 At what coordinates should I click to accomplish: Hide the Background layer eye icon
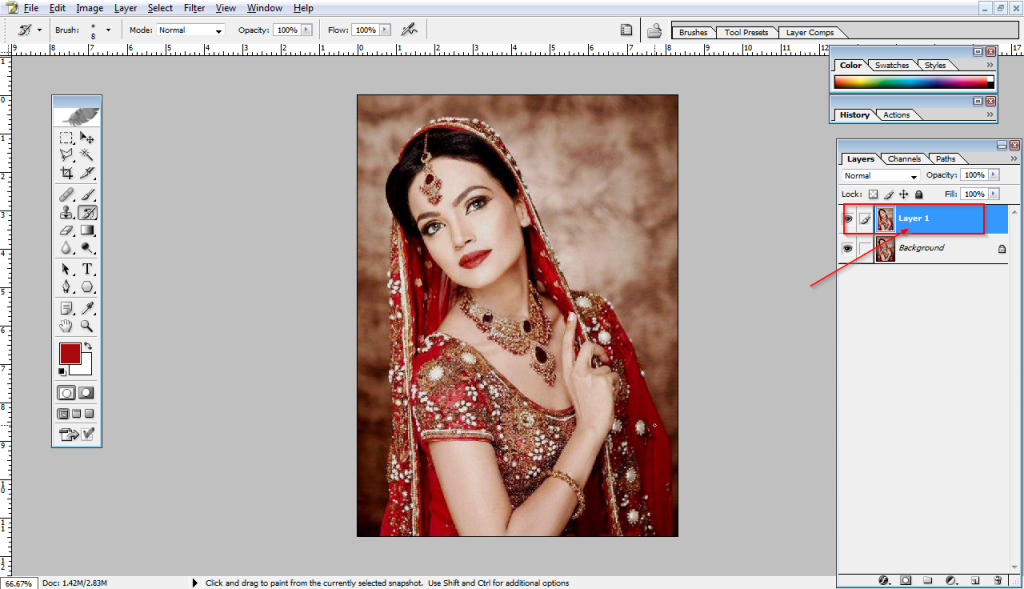(x=848, y=249)
